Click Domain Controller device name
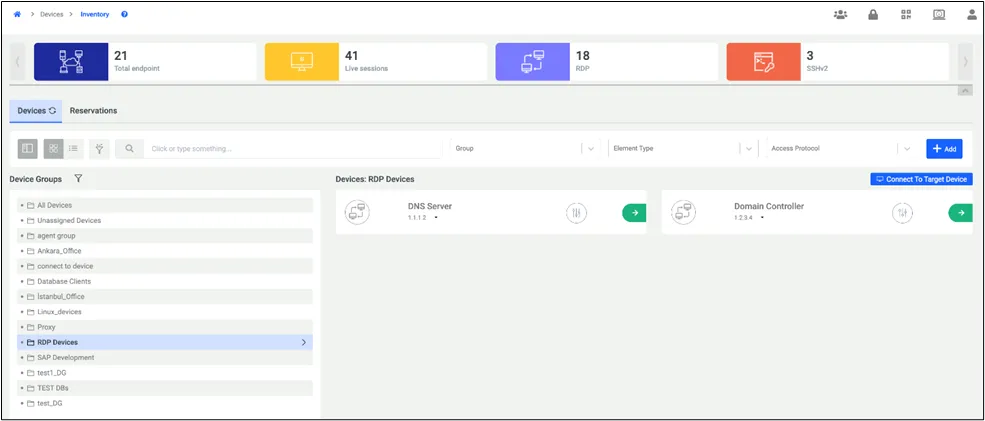The height and width of the screenshot is (421, 985). pyautogui.click(x=769, y=206)
